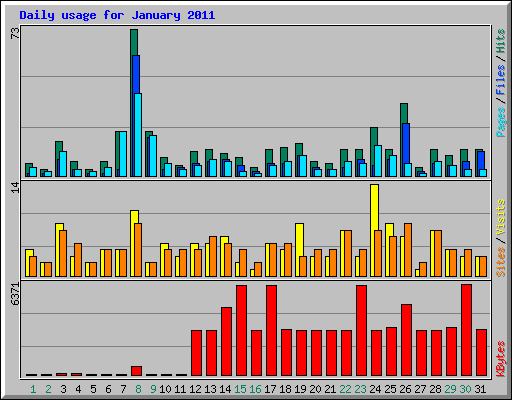This screenshot has height=400, width=512.
Task: Select the dark blue Files bar for day 8
Action: [x=136, y=74]
